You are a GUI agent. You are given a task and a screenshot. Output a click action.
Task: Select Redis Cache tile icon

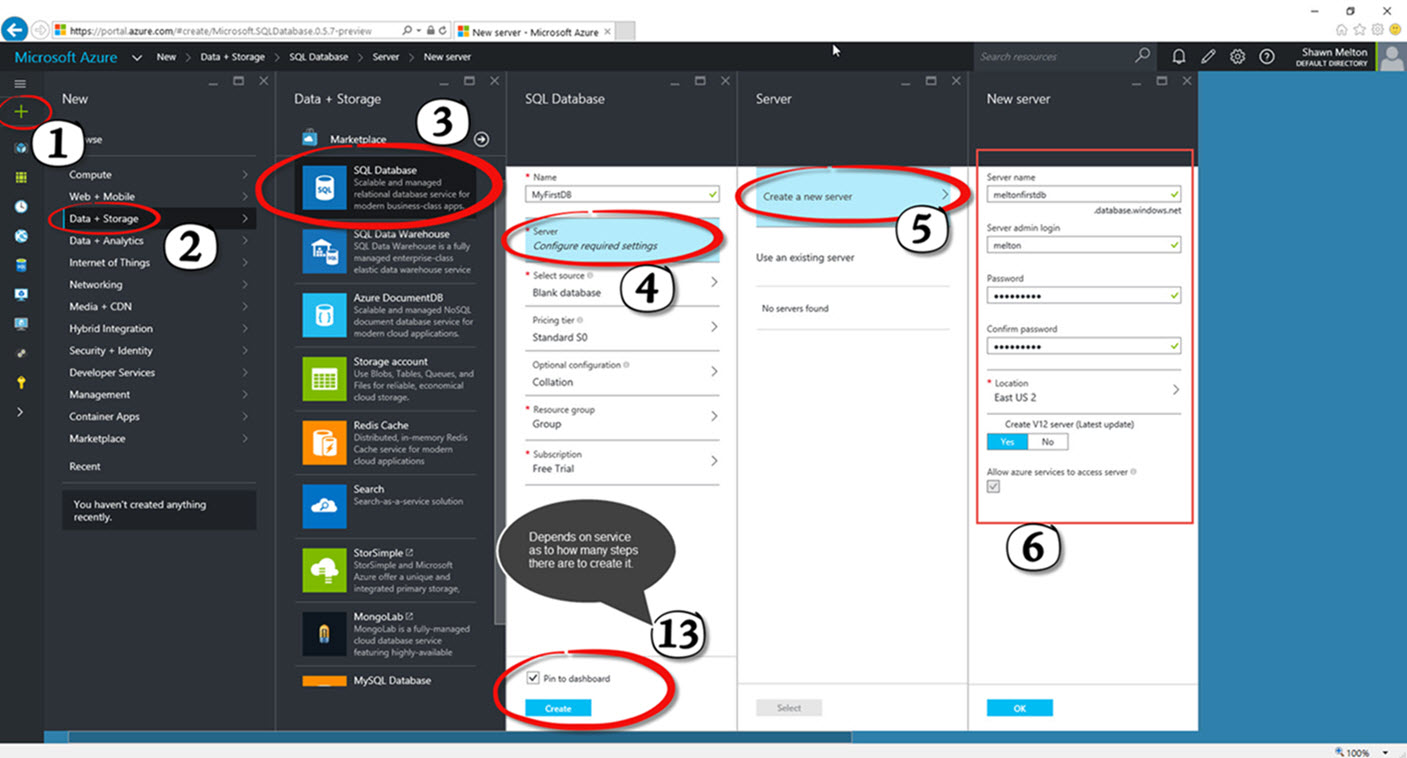click(324, 443)
